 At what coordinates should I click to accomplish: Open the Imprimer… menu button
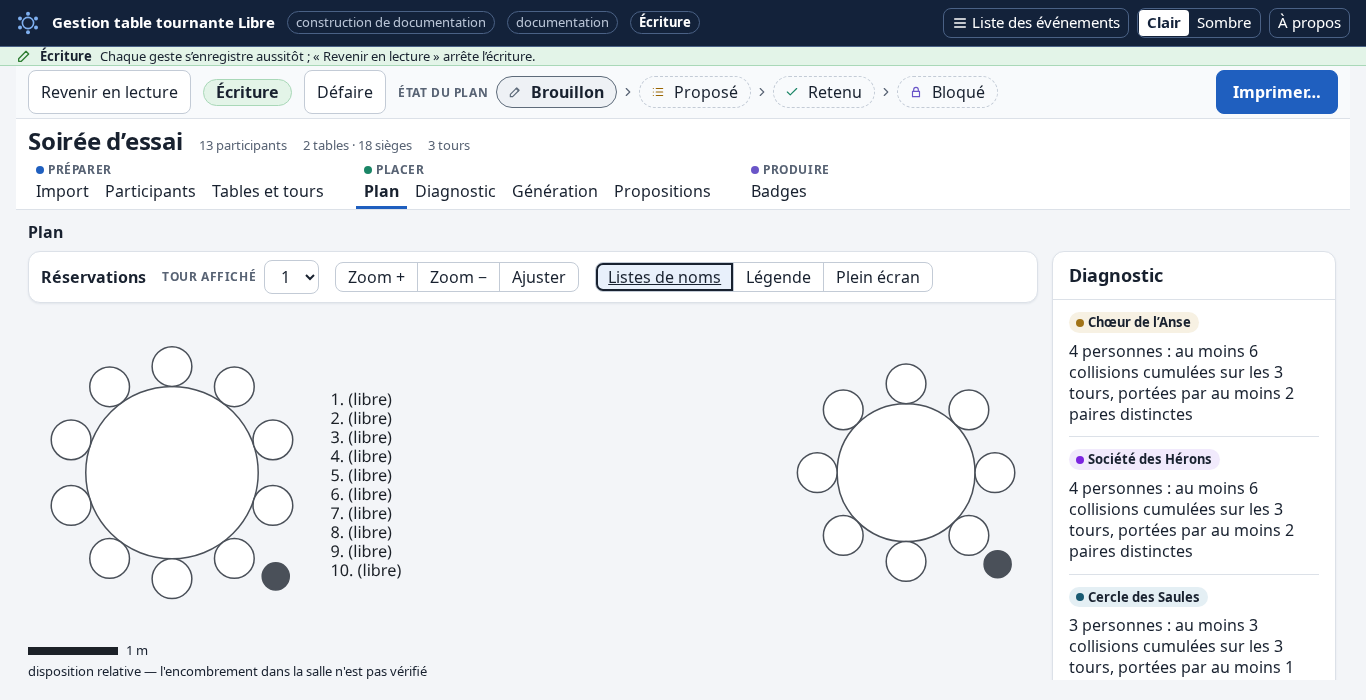pyautogui.click(x=1277, y=92)
